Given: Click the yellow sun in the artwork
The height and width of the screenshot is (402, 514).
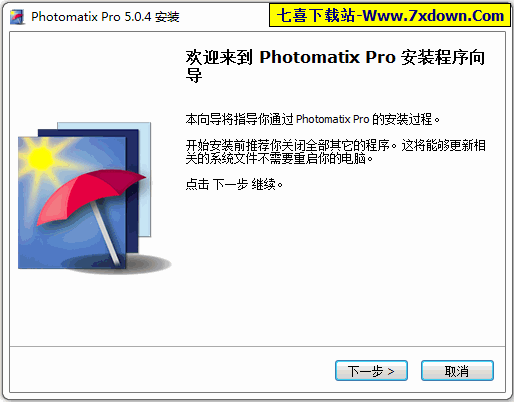Looking at the screenshot, I should (x=41, y=158).
